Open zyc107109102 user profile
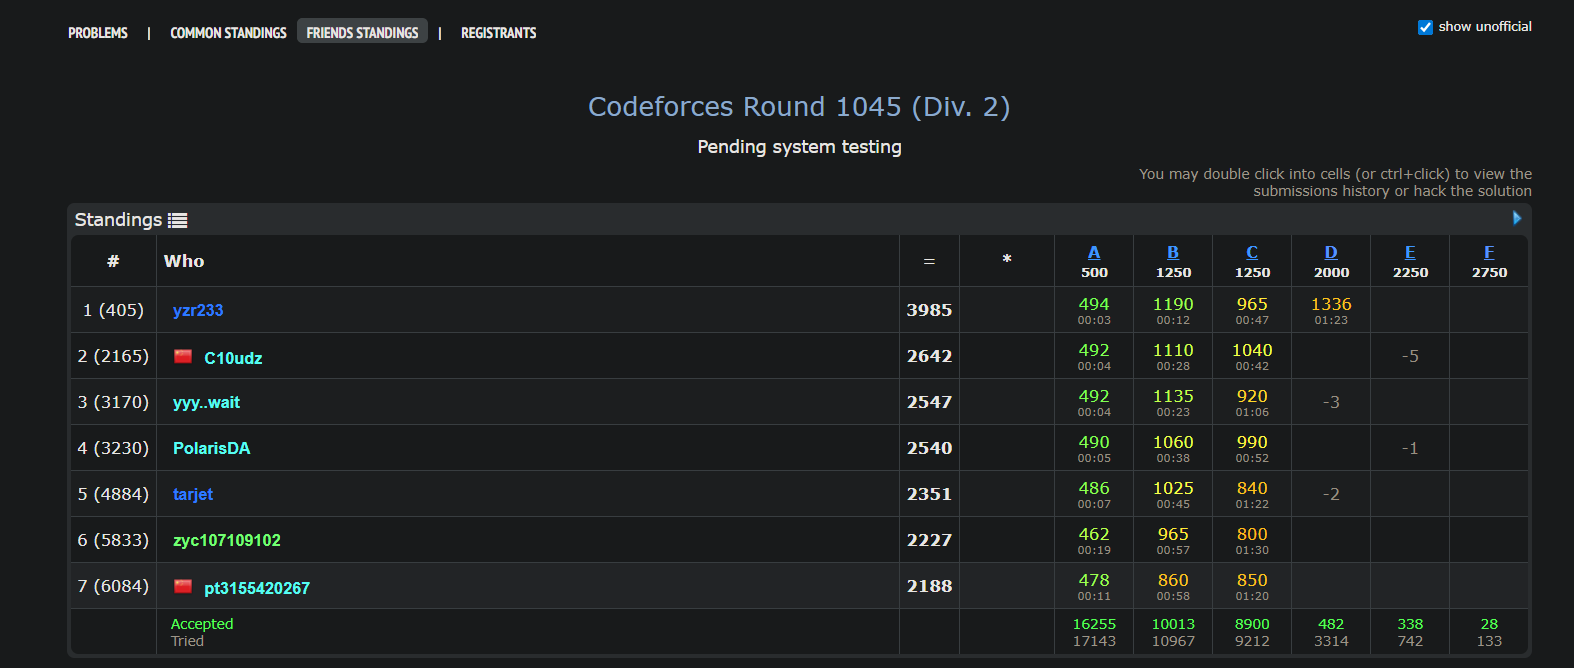Screen dimensions: 1574x668 (227, 540)
